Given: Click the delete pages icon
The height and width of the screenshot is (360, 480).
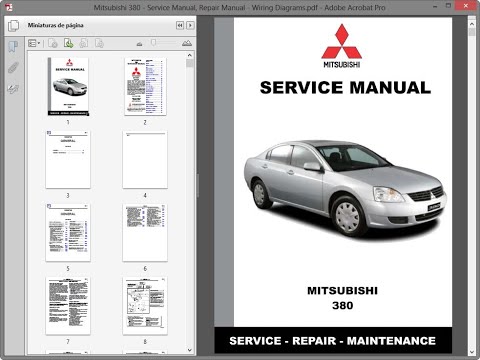Looking at the screenshot, I should (x=53, y=43).
